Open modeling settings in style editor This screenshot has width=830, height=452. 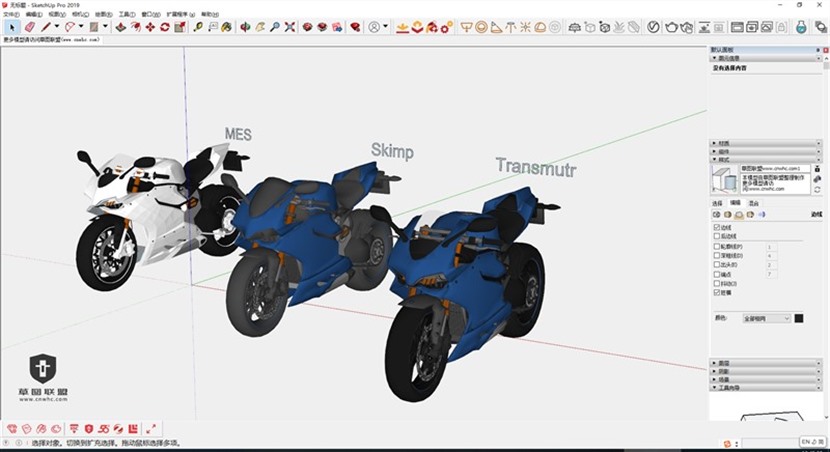click(761, 214)
